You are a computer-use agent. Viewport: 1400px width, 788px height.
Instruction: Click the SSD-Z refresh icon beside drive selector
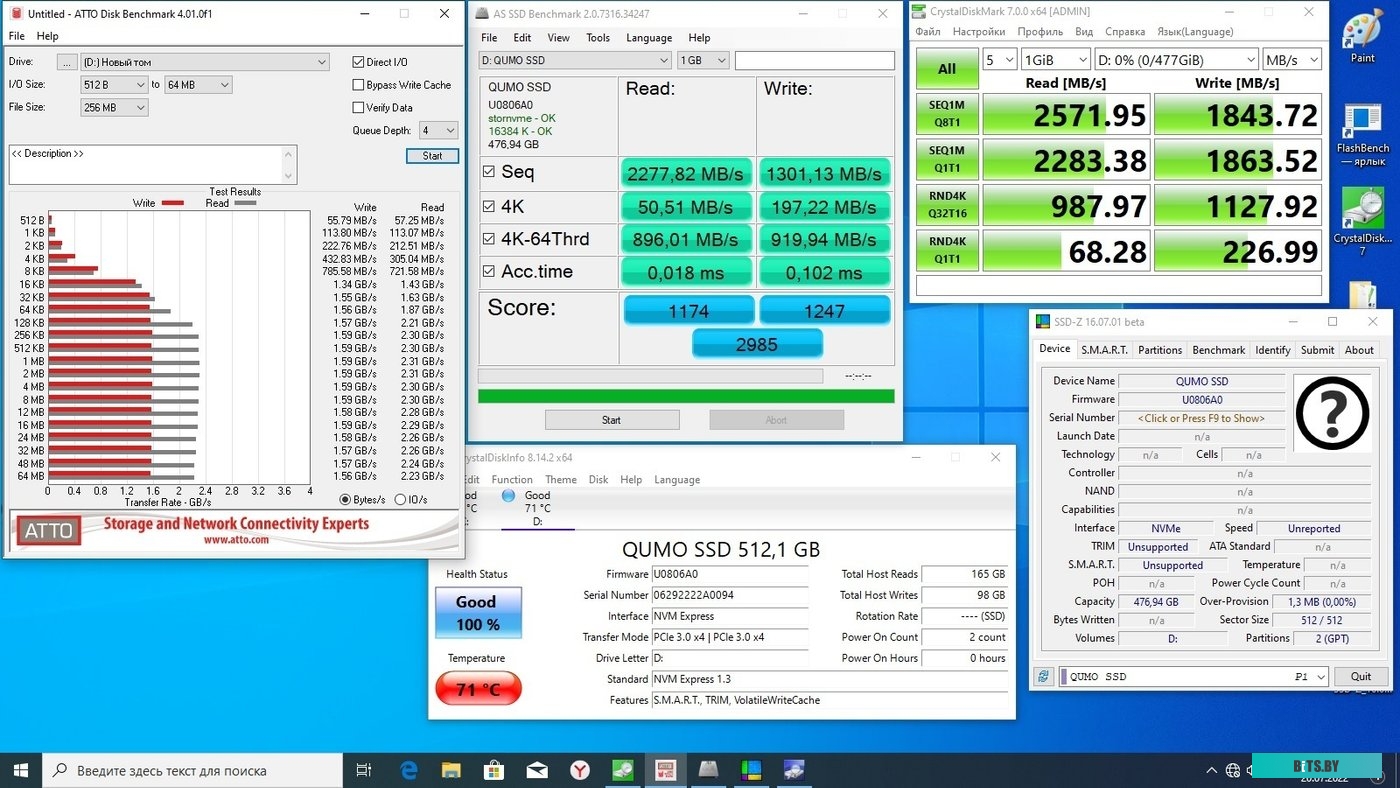pos(1043,677)
